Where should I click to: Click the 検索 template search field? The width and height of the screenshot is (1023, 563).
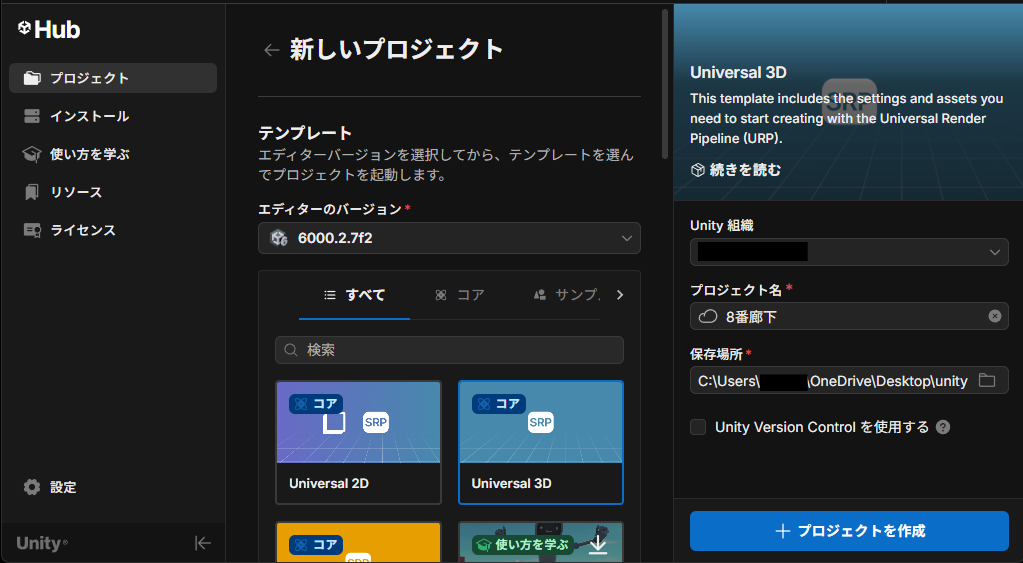click(x=449, y=350)
